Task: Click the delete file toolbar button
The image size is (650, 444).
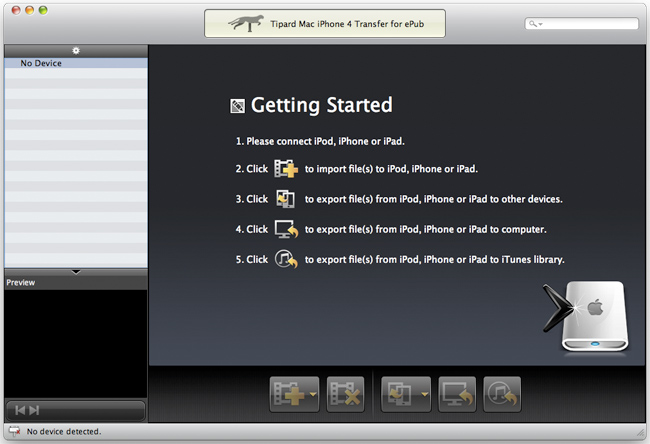Action: tap(345, 394)
